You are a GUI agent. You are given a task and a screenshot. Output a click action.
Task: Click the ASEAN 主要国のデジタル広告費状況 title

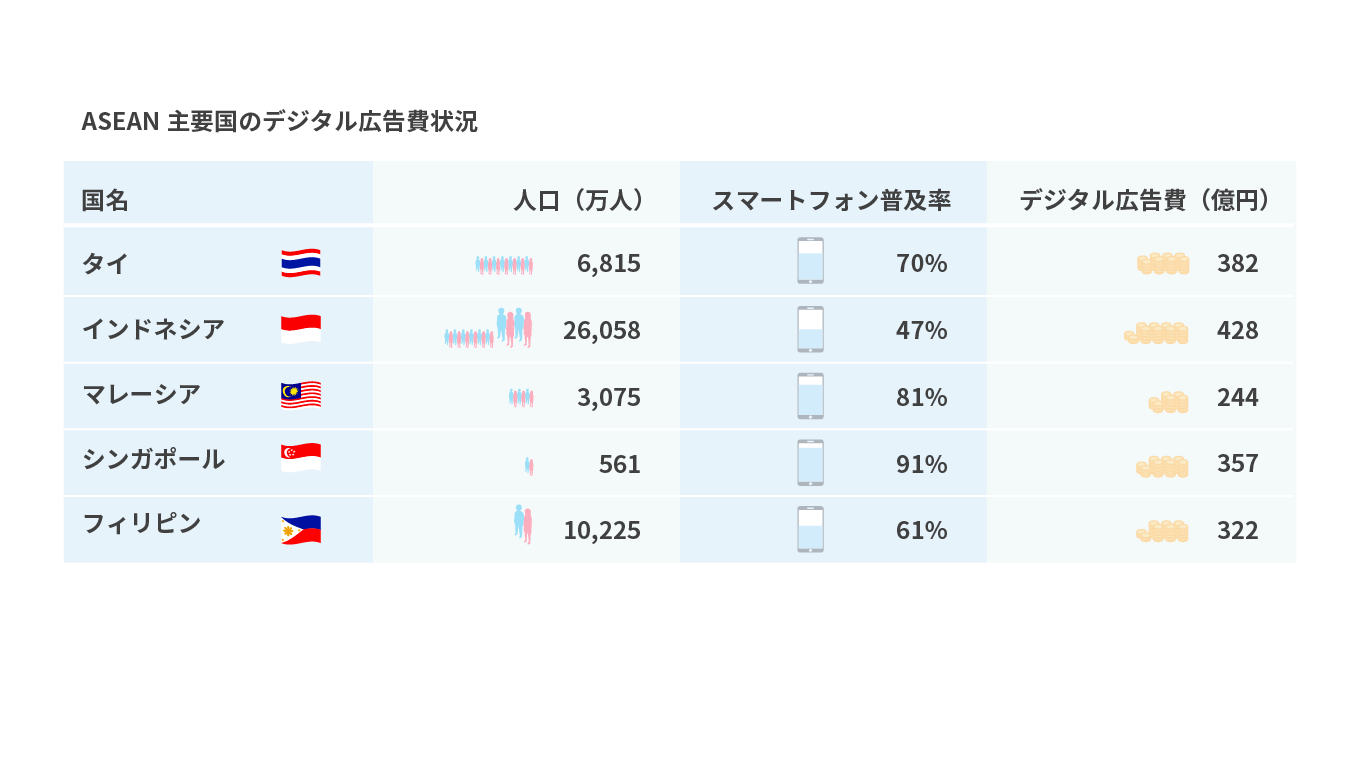pyautogui.click(x=279, y=121)
